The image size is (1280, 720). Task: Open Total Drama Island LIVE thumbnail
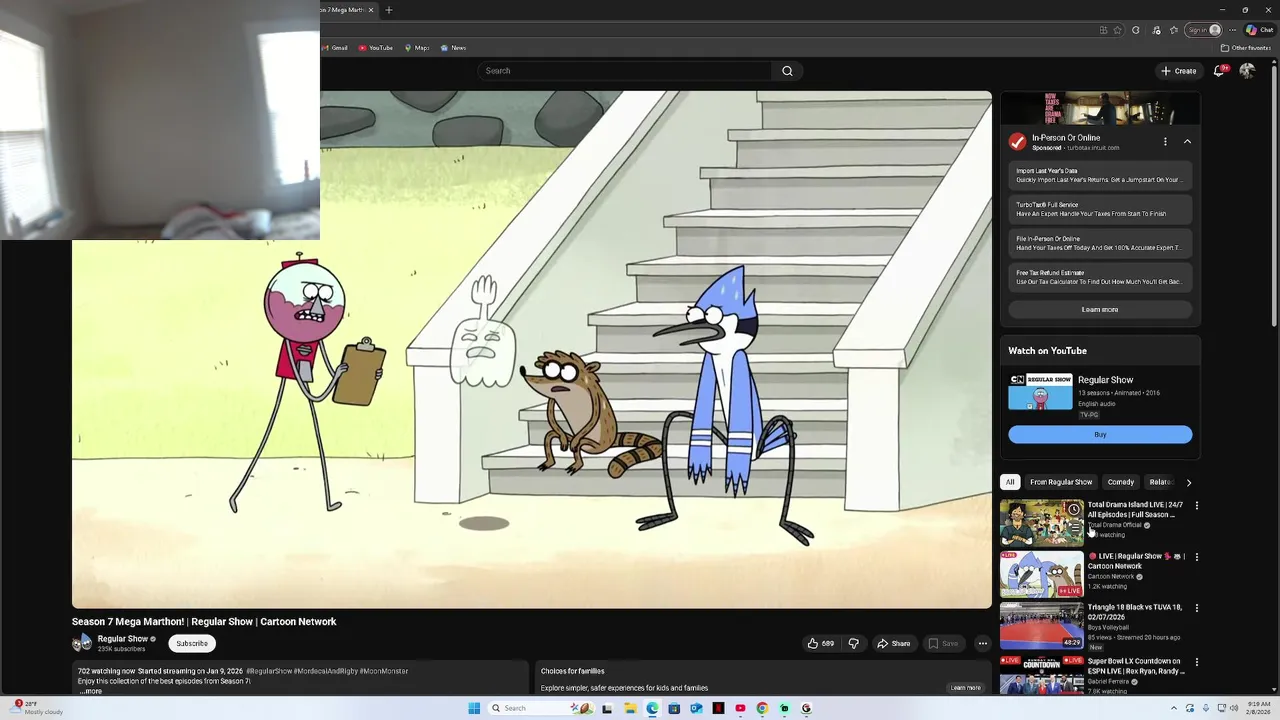click(1042, 521)
